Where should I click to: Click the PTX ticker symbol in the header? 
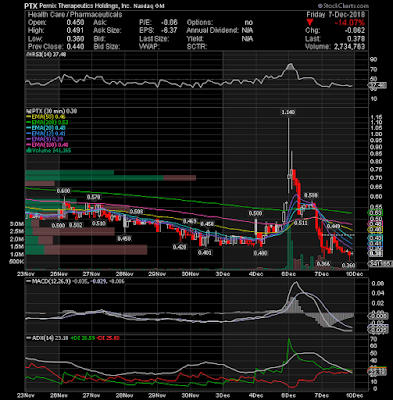tap(30, 6)
